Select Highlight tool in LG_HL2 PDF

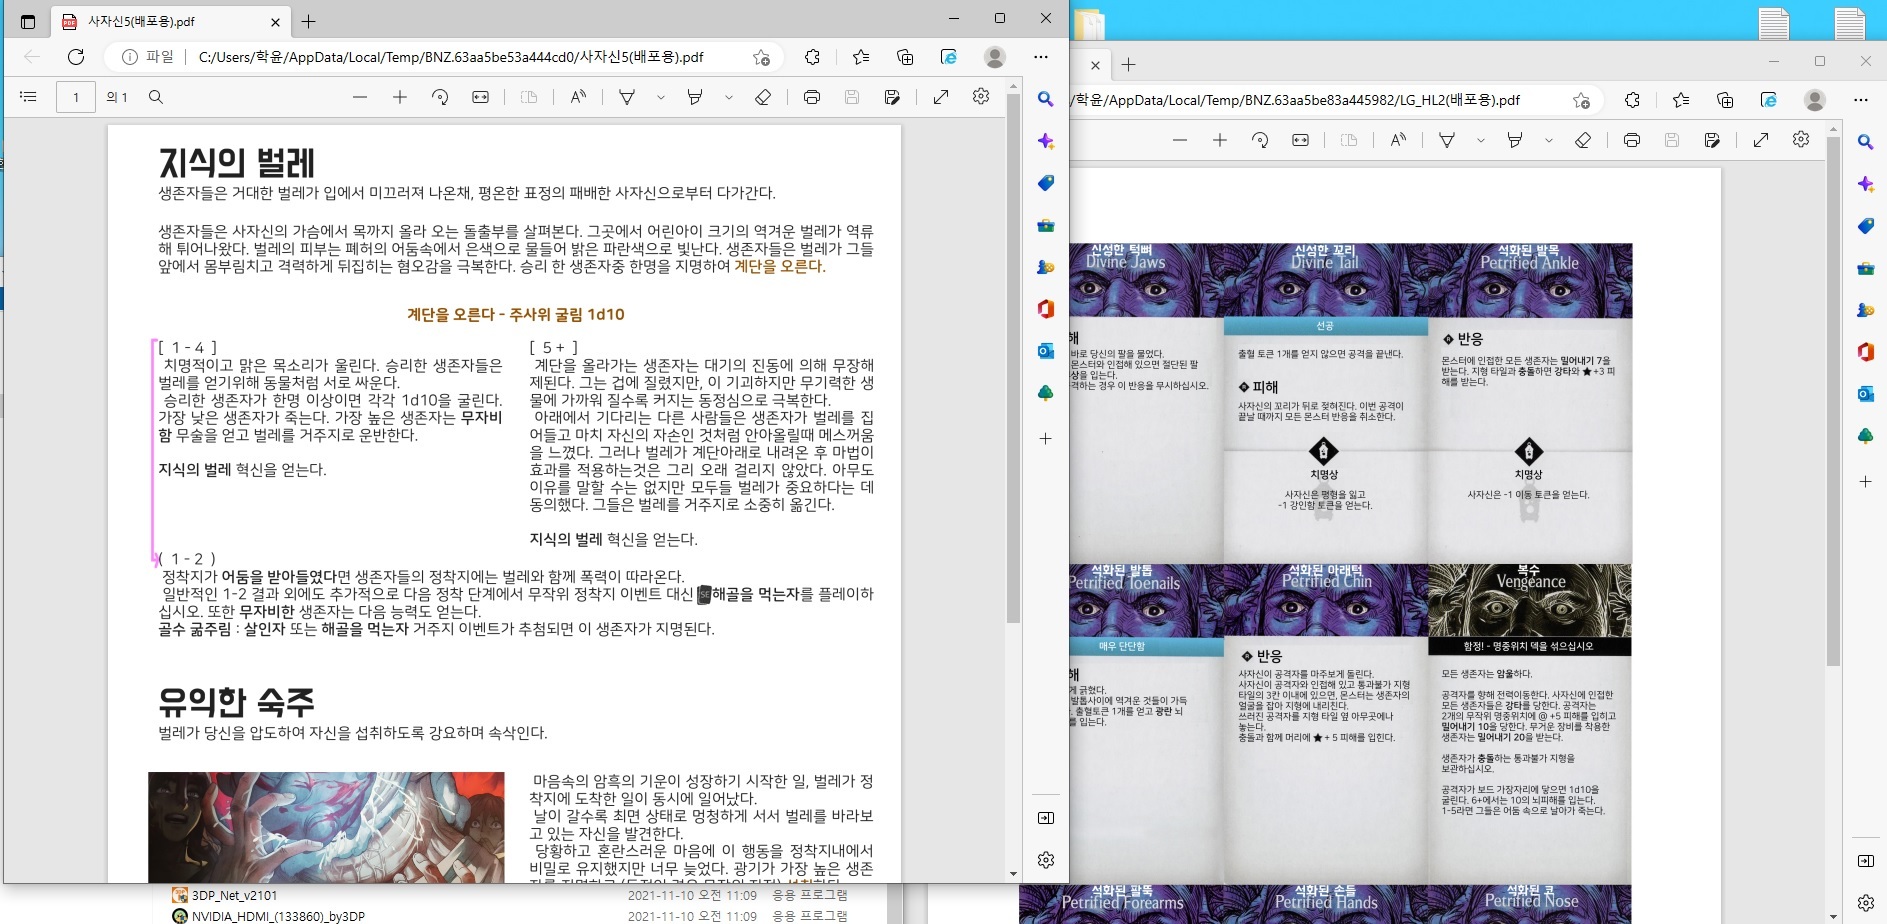pyautogui.click(x=1515, y=140)
